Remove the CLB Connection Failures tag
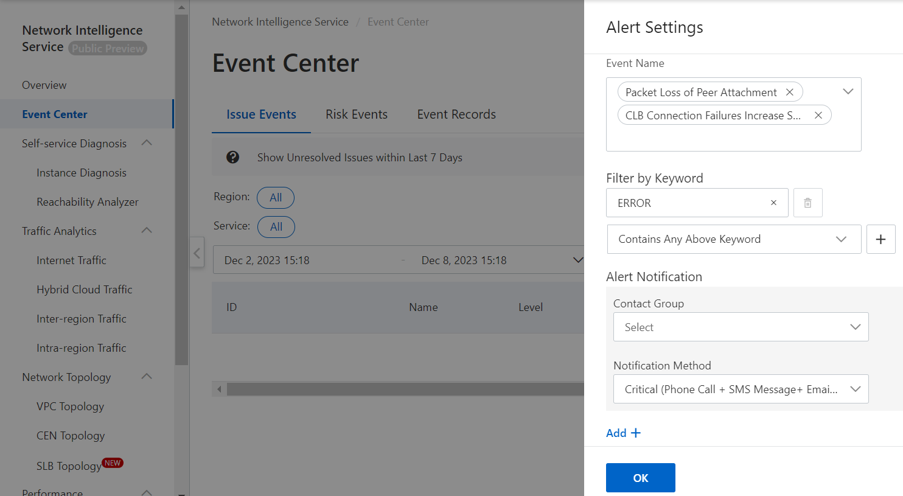The height and width of the screenshot is (496, 903). [x=818, y=115]
